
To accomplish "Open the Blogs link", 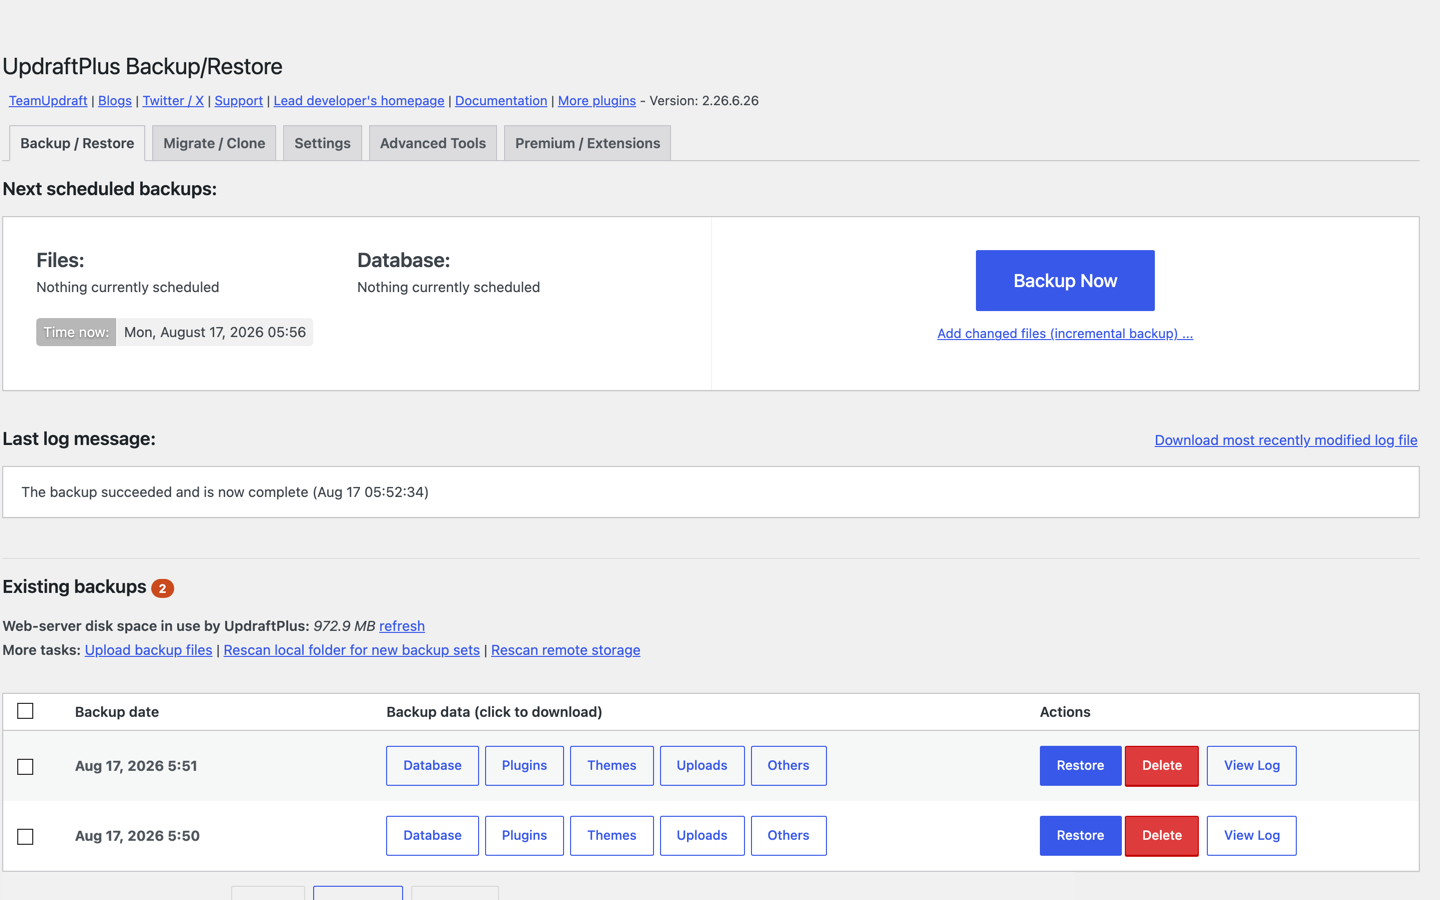I will pos(115,101).
